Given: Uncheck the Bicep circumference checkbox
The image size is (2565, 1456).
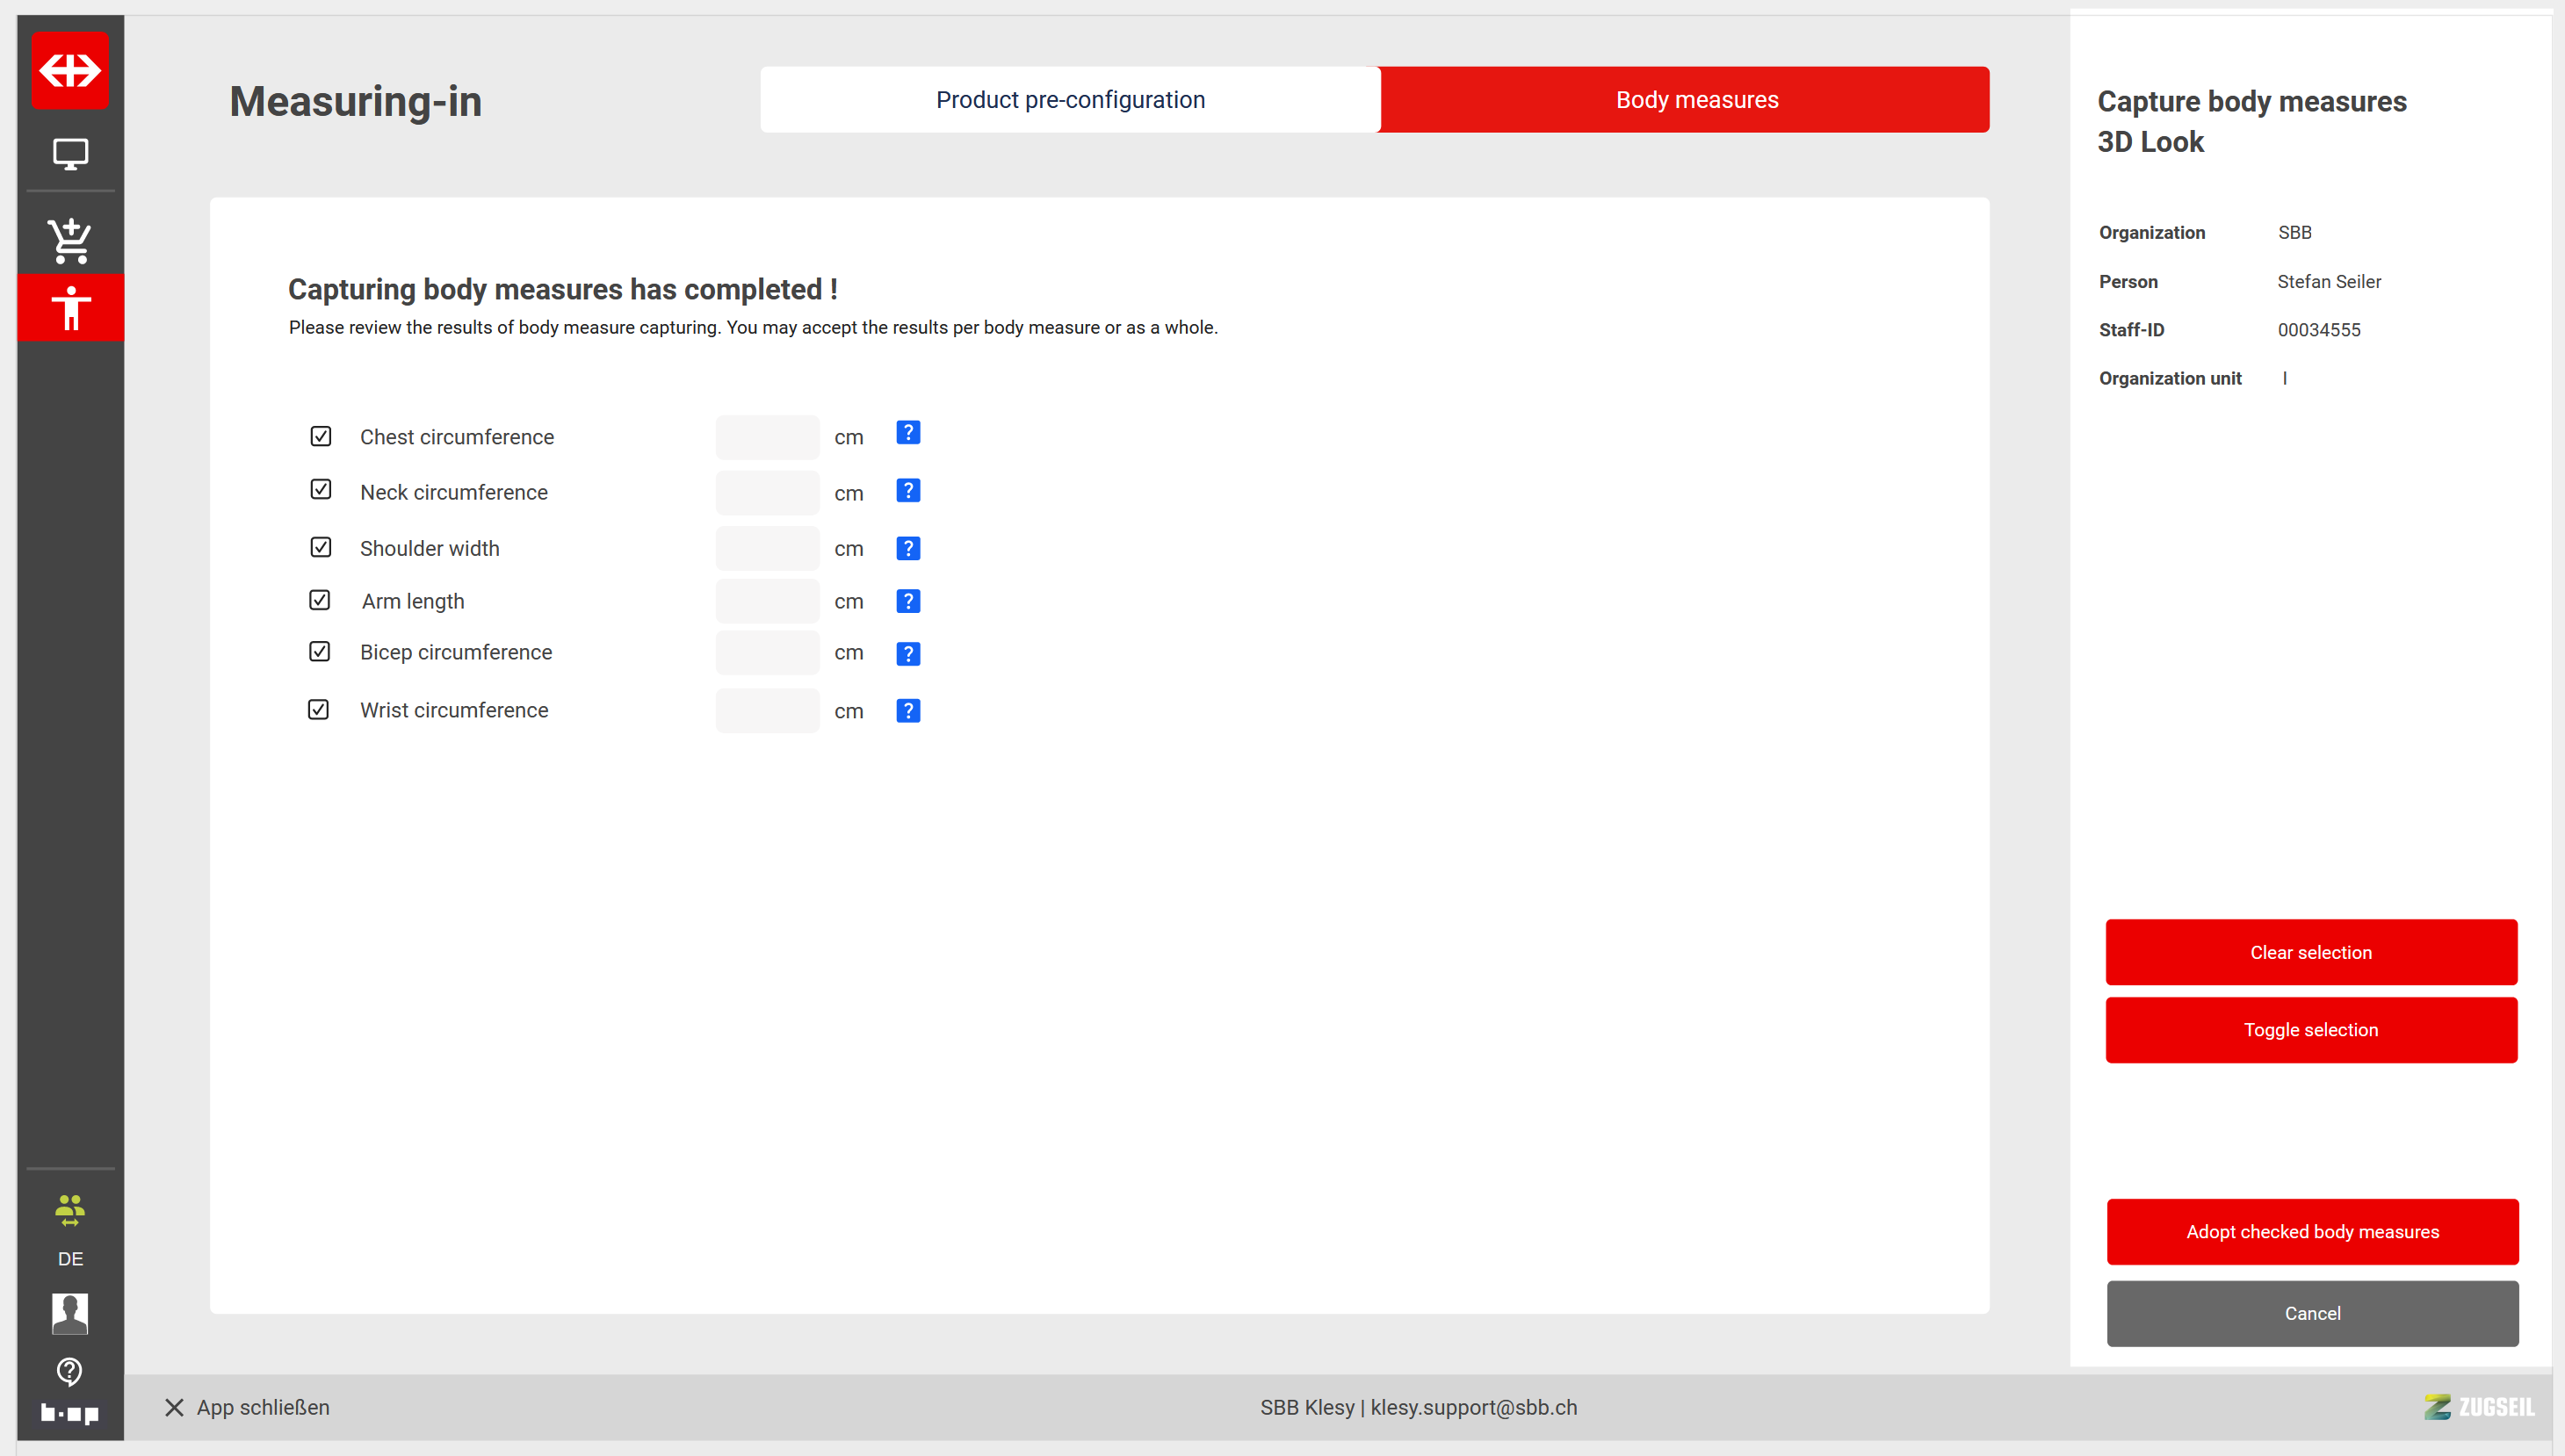Looking at the screenshot, I should point(319,652).
